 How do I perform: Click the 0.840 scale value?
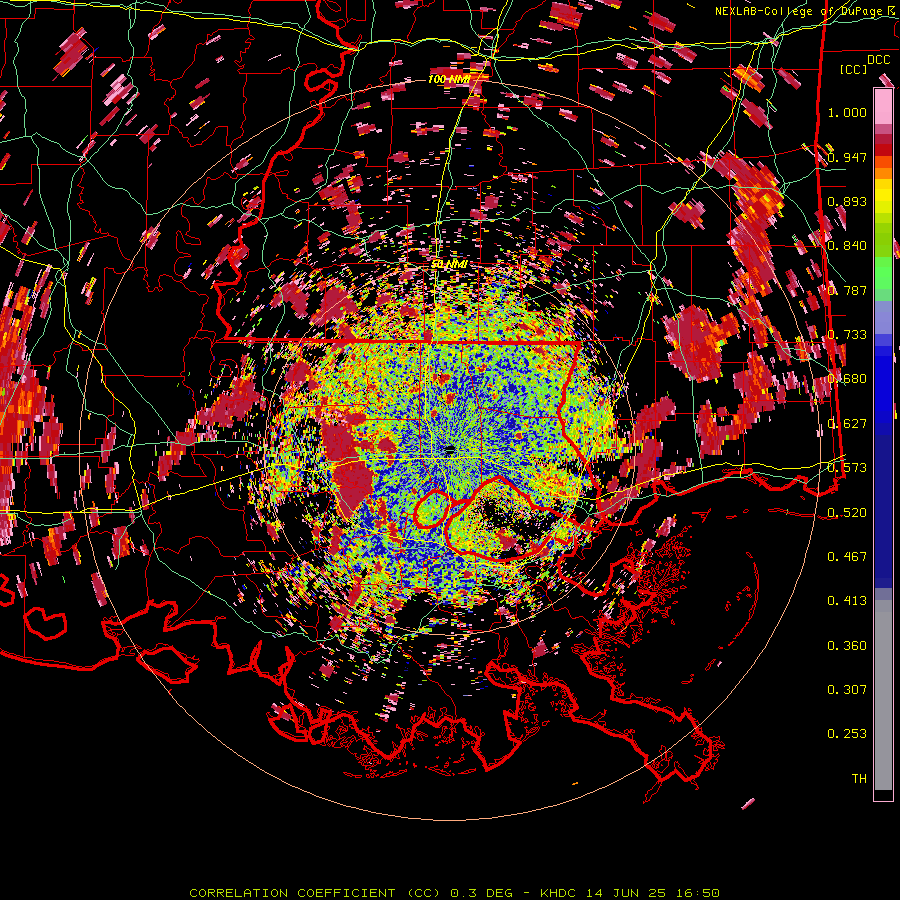[x=847, y=245]
